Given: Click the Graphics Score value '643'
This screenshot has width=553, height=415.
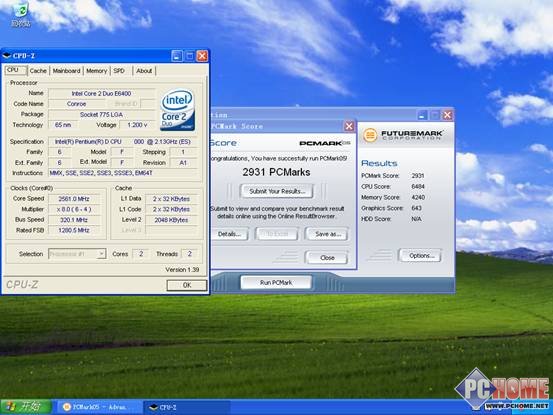Looking at the screenshot, I should 417,208.
